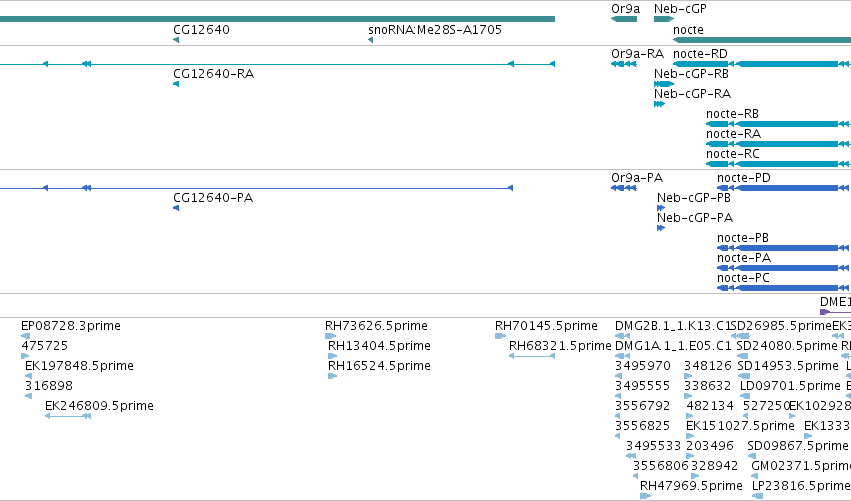Open the Or9a-RA transcript label
This screenshot has height=501, width=851.
[x=637, y=54]
